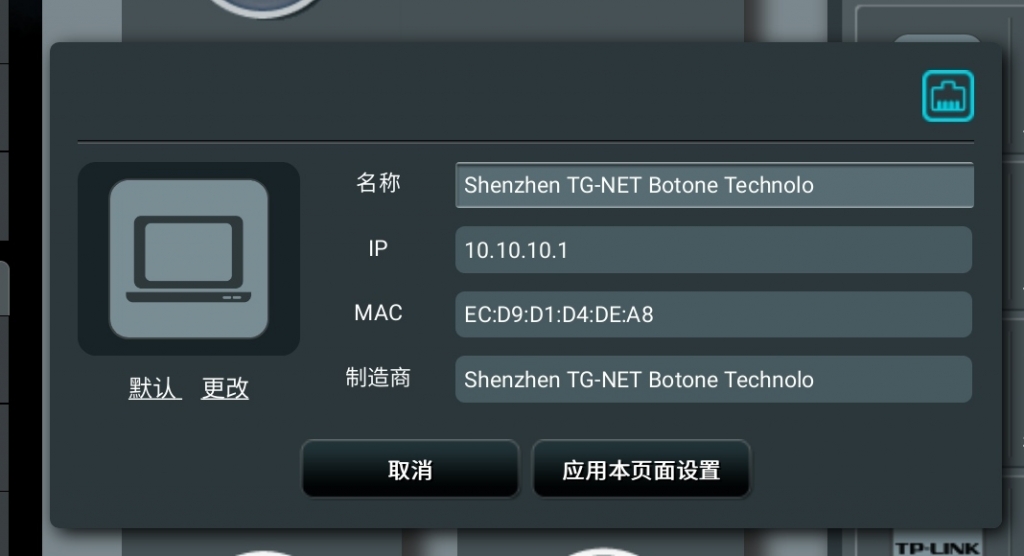1024x556 pixels.
Task: Click the TP-LINK device in background
Action: click(x=938, y=548)
